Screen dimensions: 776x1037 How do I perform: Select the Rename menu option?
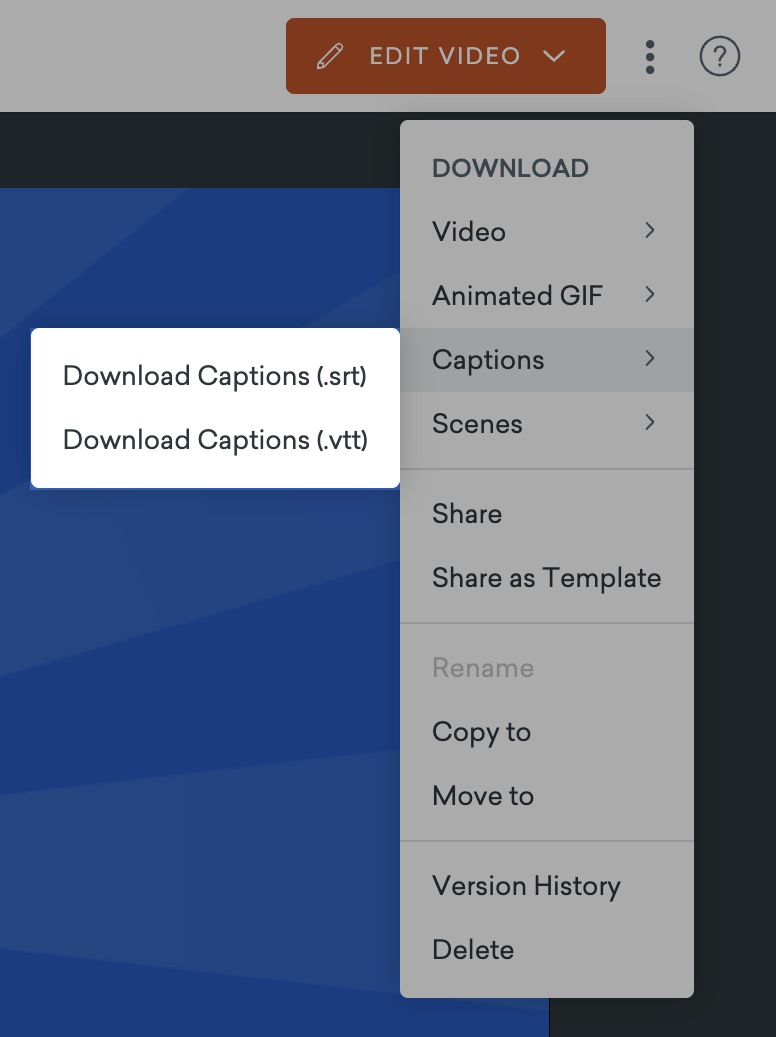tap(546, 668)
